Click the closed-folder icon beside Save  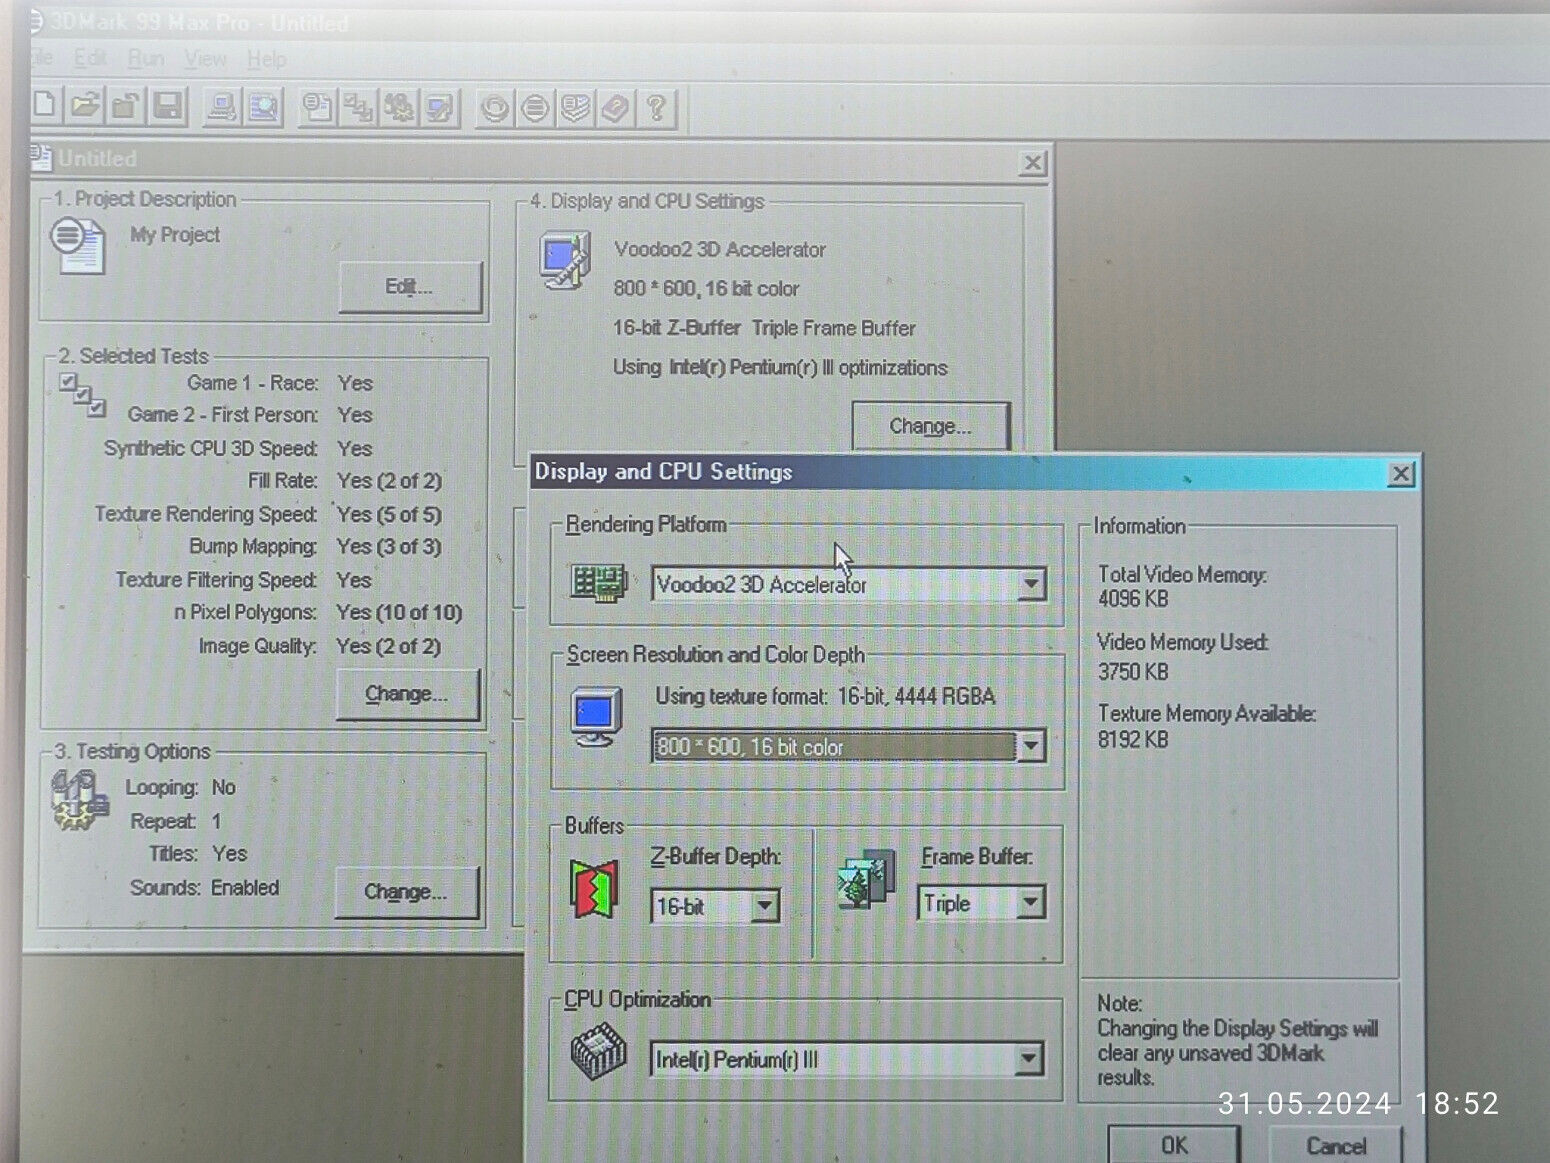(x=126, y=105)
